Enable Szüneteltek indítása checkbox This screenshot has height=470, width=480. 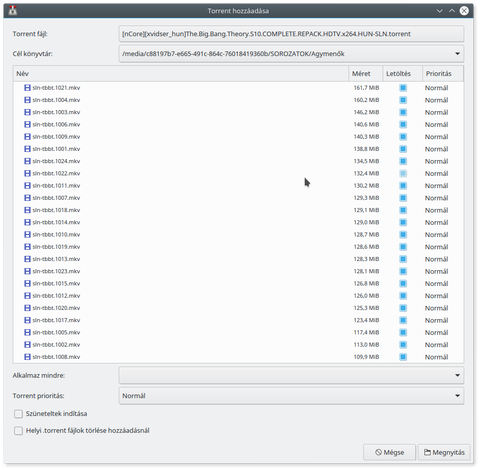pyautogui.click(x=18, y=414)
